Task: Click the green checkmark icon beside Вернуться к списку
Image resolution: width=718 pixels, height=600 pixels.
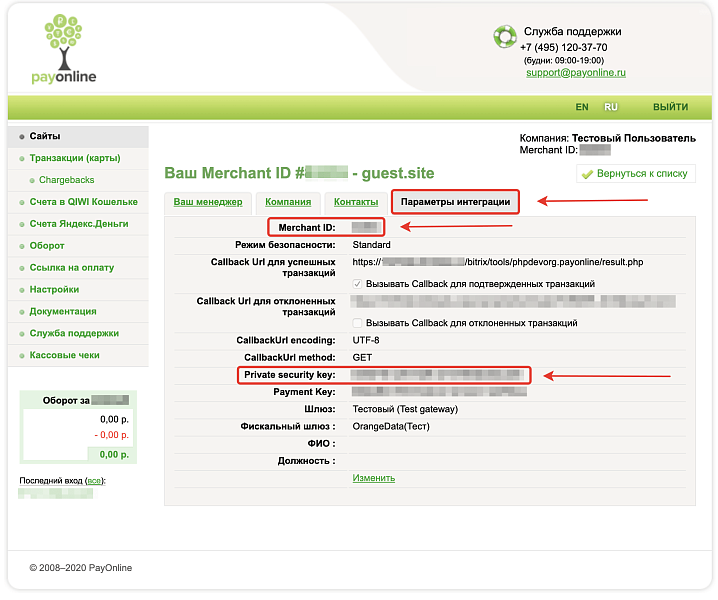Action: (x=587, y=174)
